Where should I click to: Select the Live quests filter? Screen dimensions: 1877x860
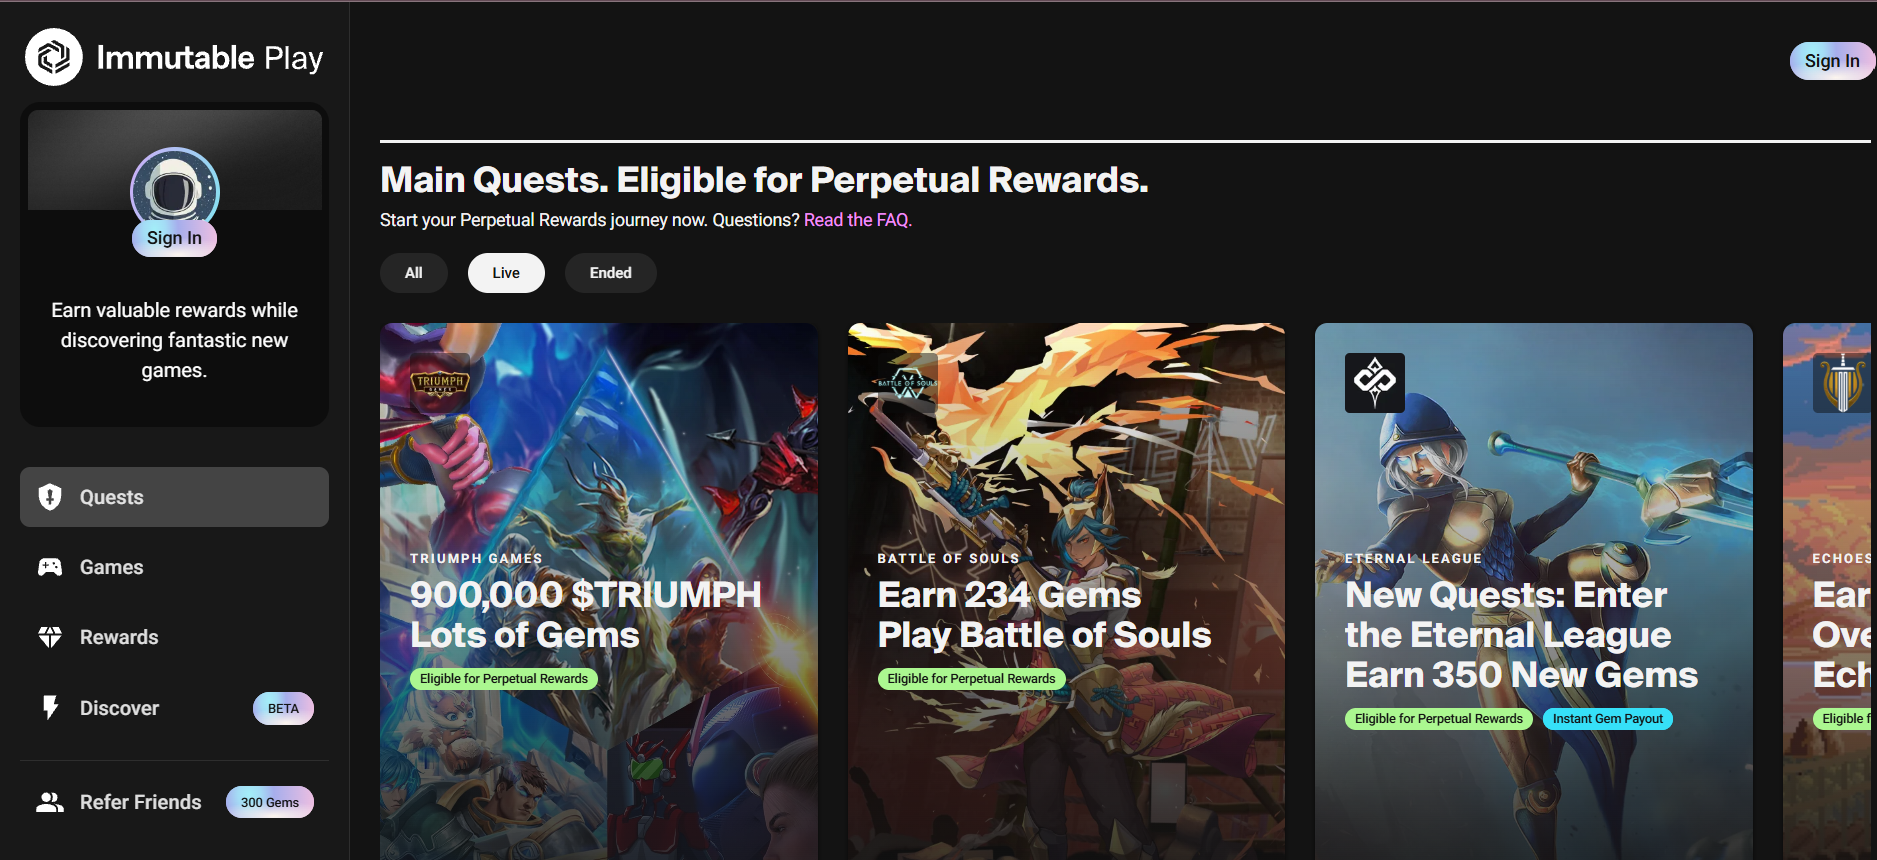506,273
